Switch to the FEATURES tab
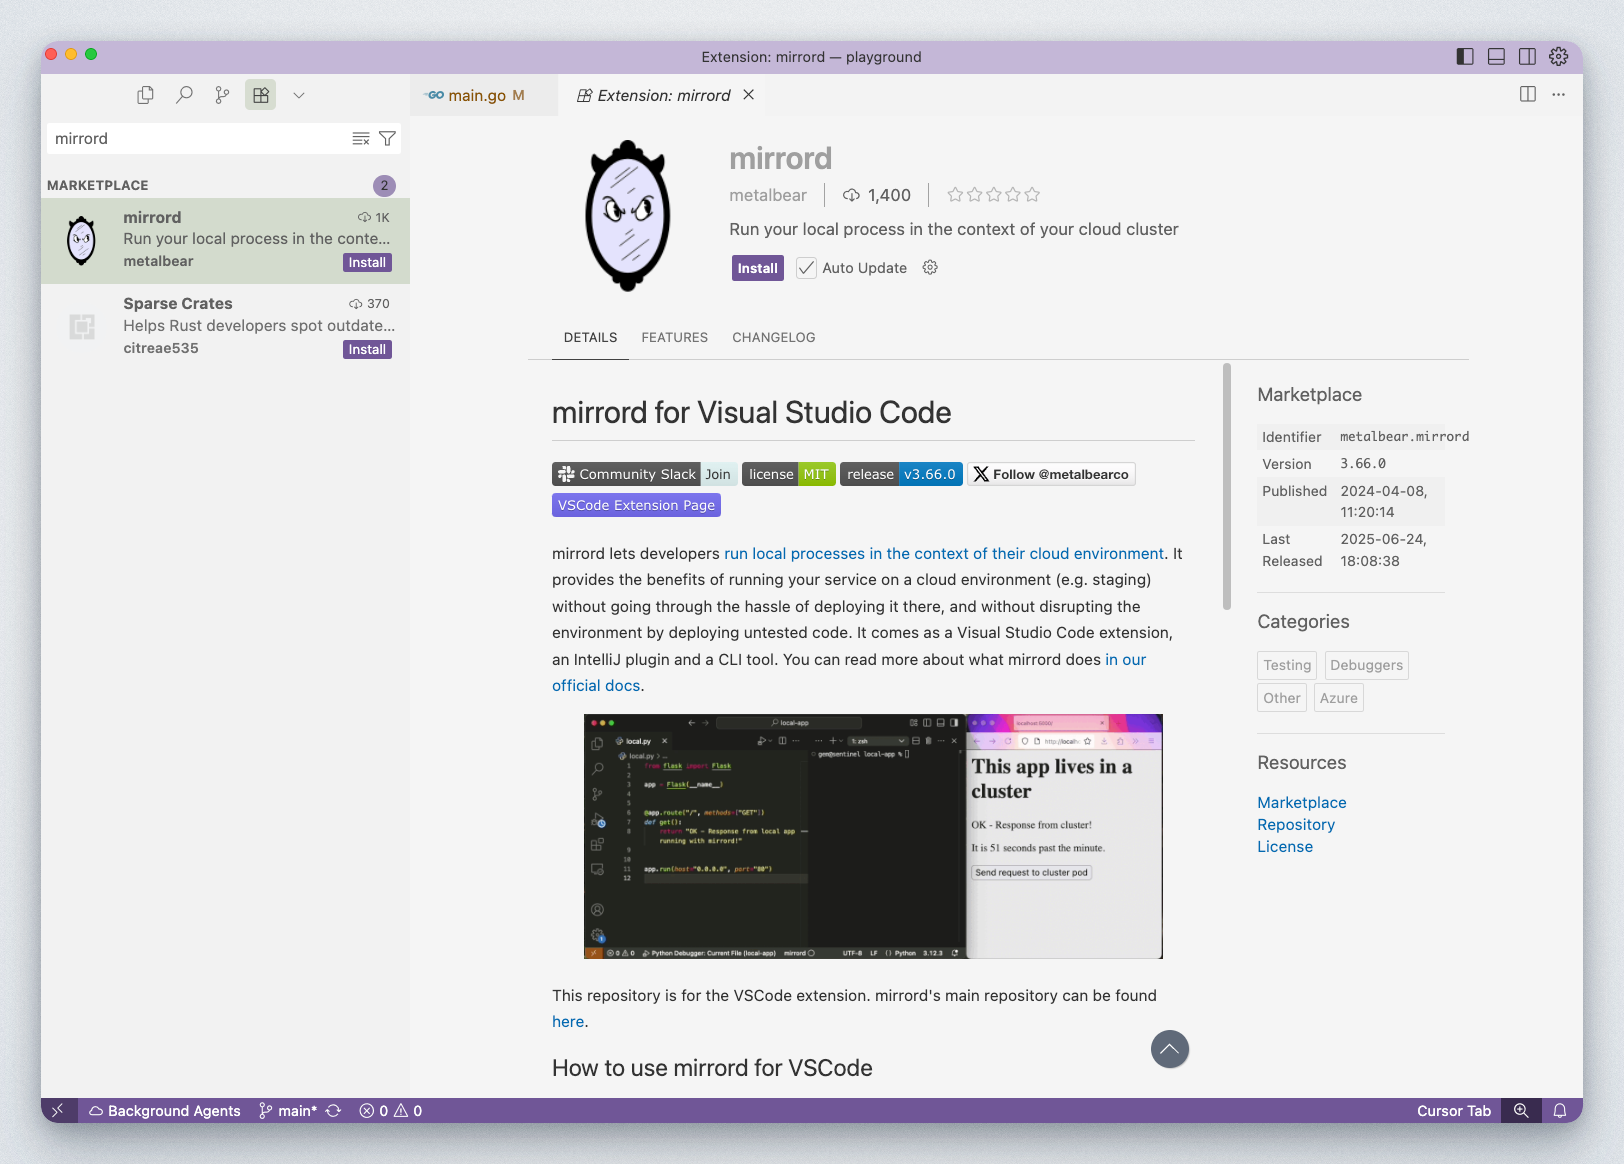This screenshot has width=1624, height=1164. pos(674,337)
